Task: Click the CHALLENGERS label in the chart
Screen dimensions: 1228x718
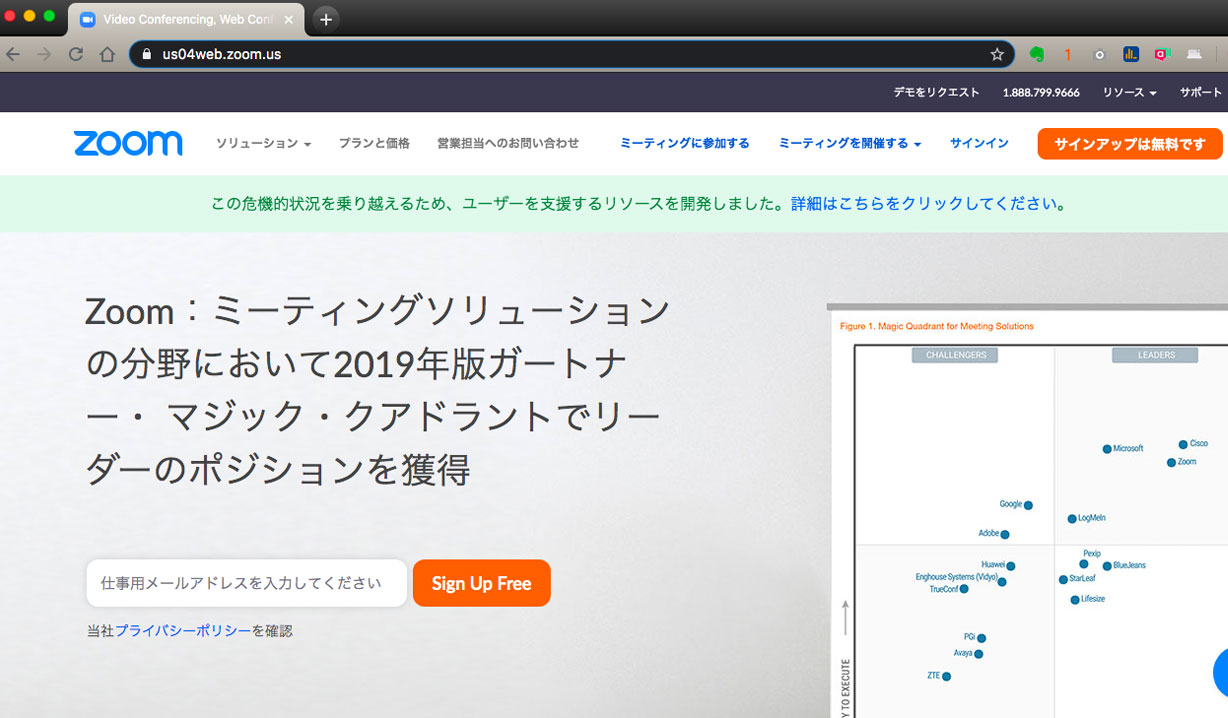Action: [x=955, y=355]
